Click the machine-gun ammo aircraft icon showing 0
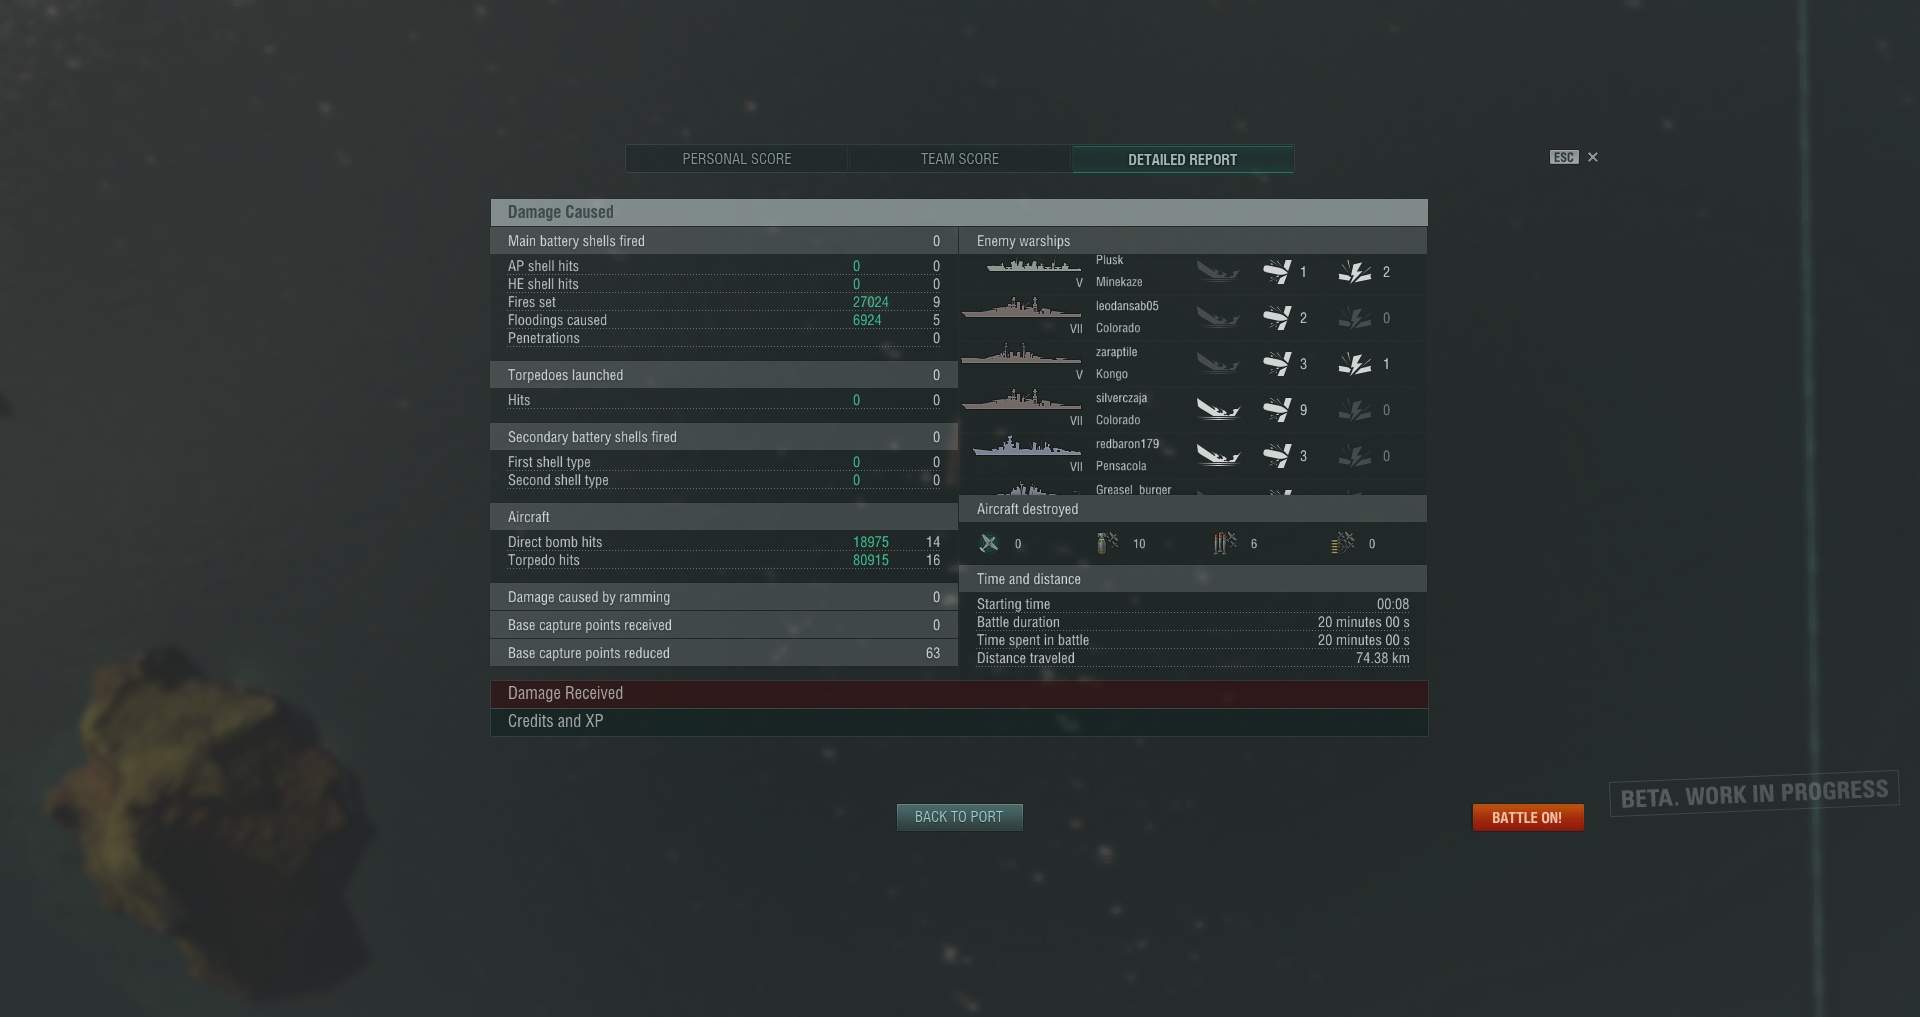1920x1017 pixels. click(1343, 543)
